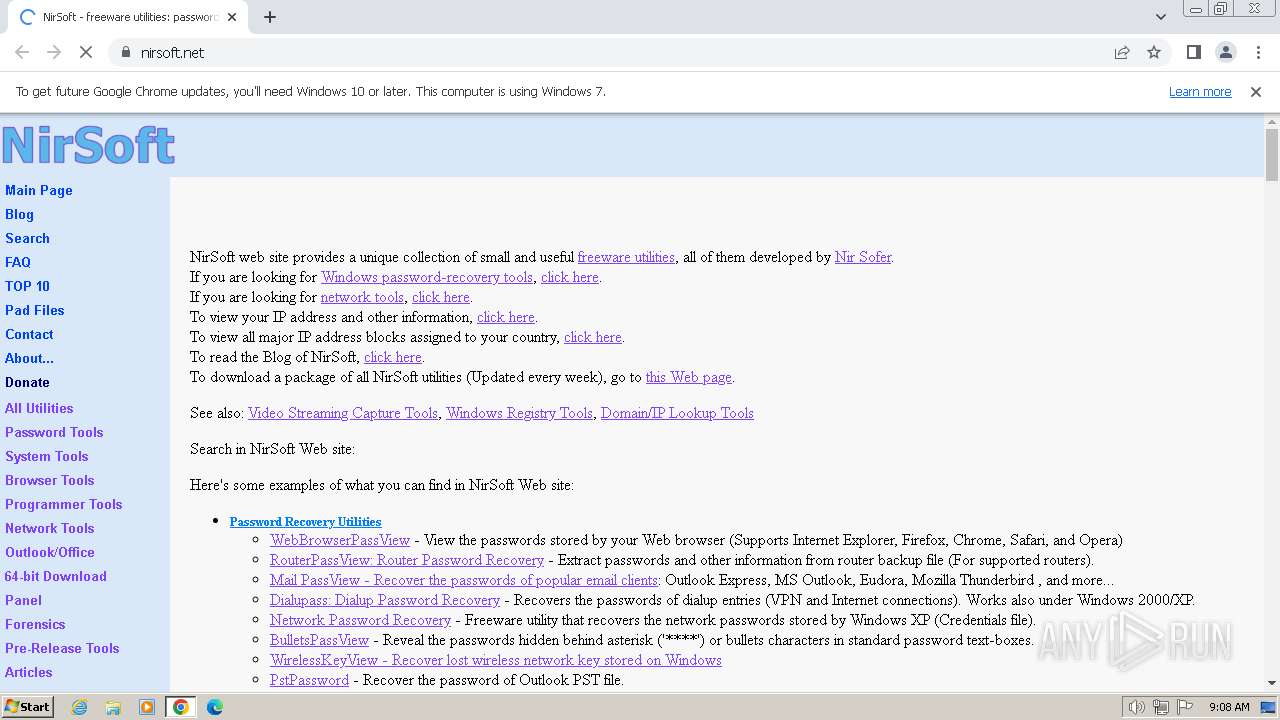Viewport: 1280px width, 720px height.
Task: Click the page vertical scrollbar thumb
Action: click(1272, 155)
